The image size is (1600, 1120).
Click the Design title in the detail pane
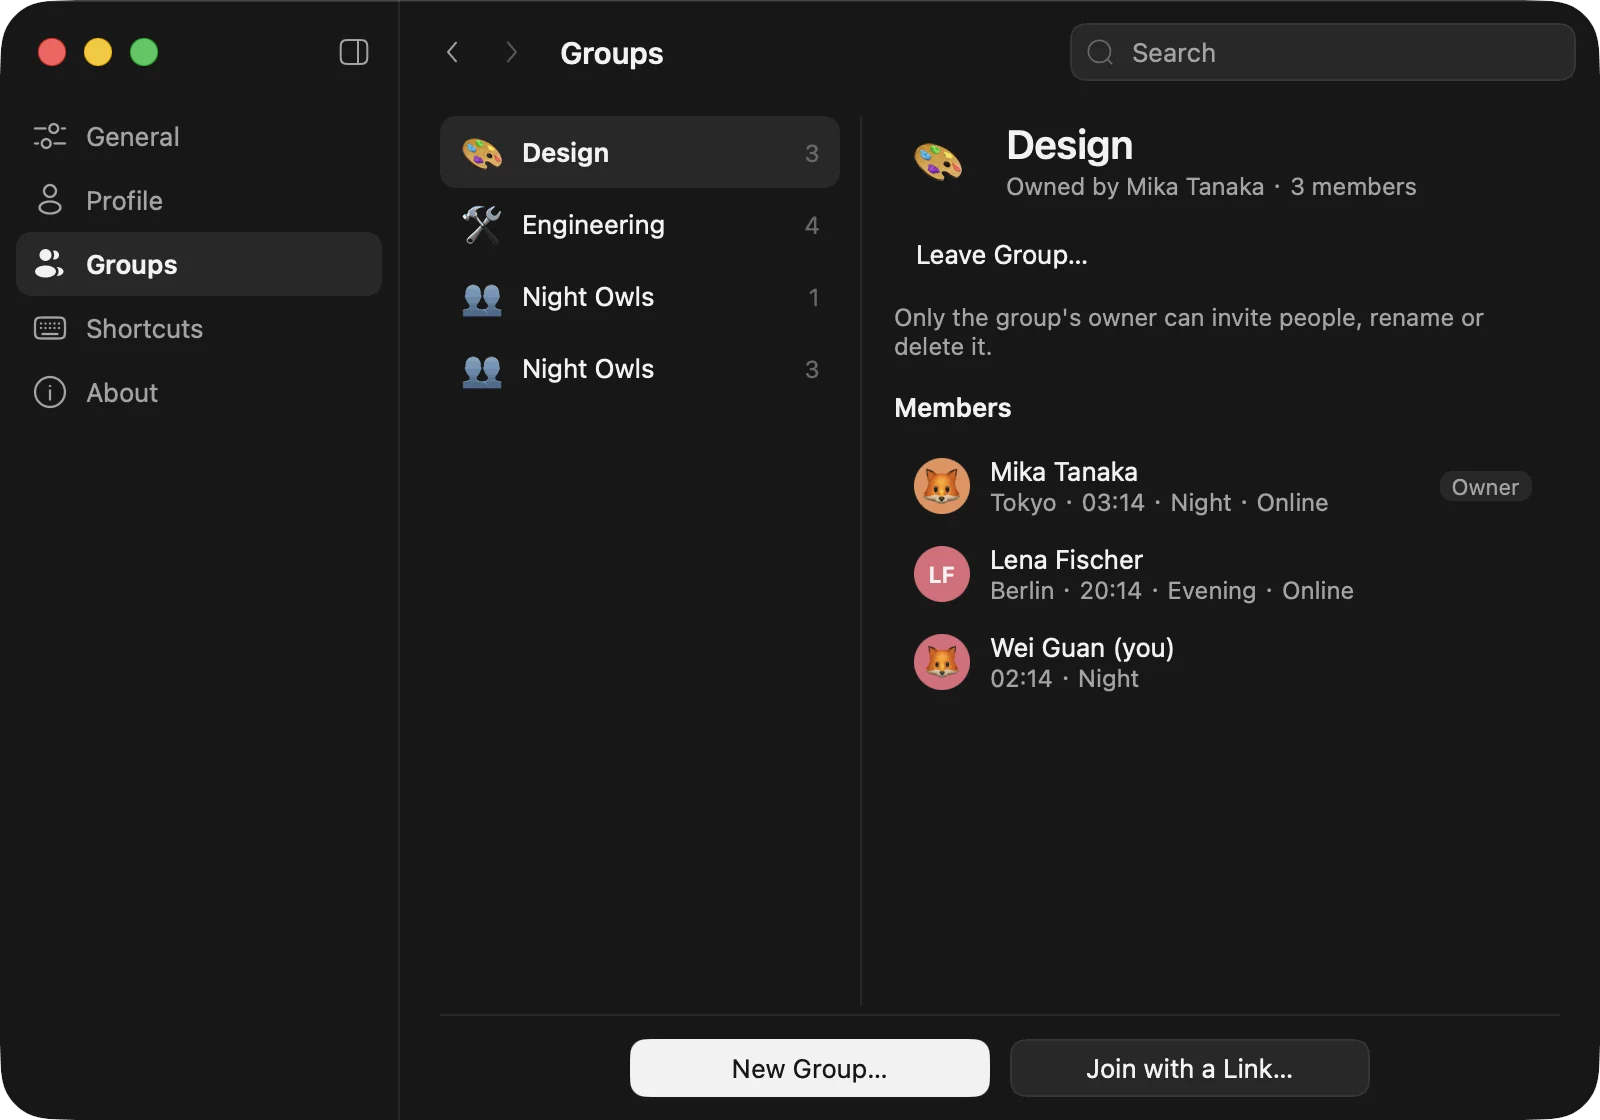click(x=1070, y=146)
